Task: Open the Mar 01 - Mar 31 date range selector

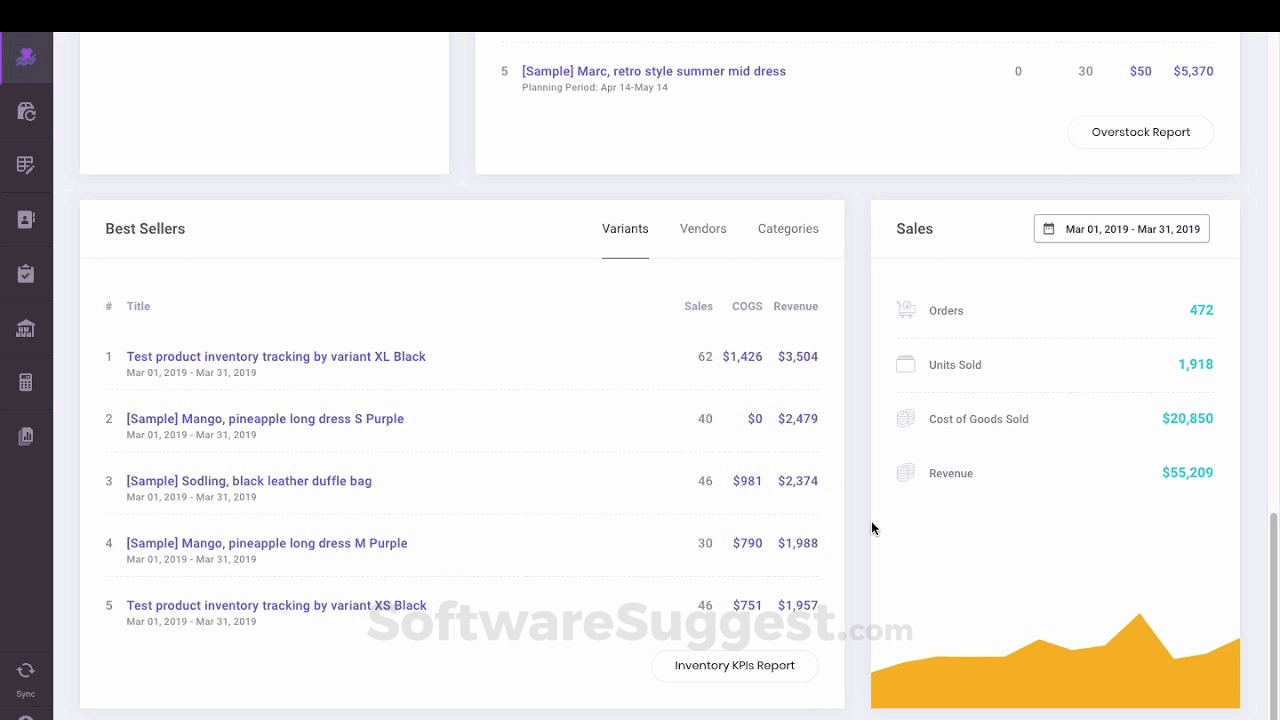Action: [1121, 228]
